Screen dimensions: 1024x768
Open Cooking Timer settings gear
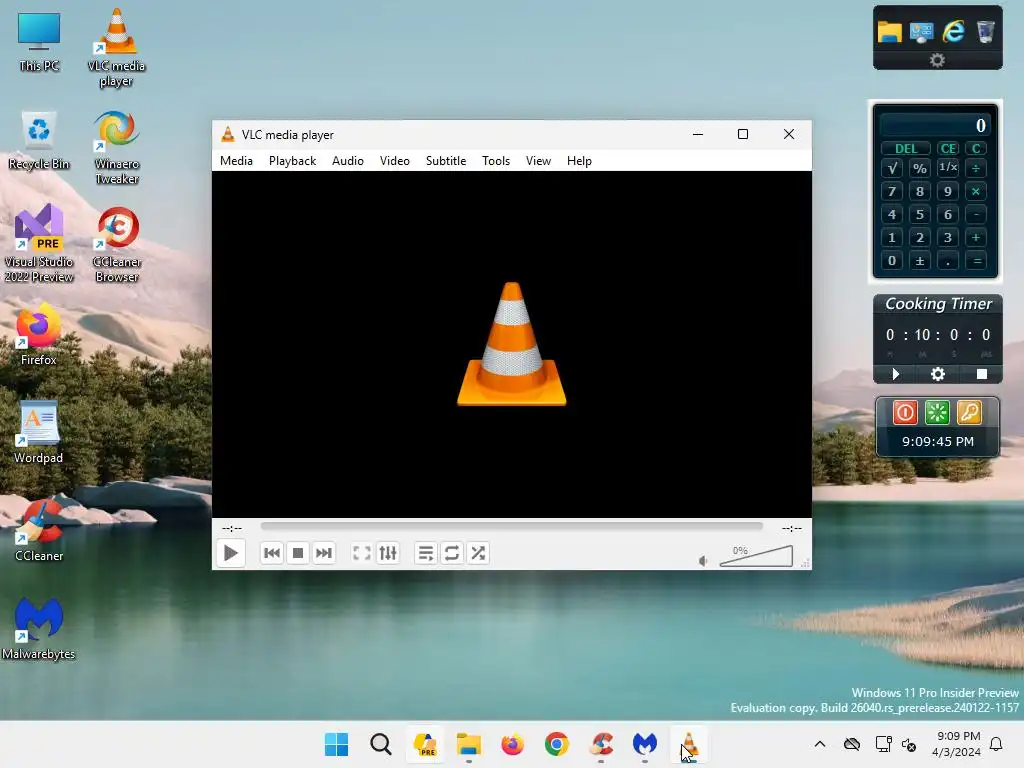[x=938, y=374]
